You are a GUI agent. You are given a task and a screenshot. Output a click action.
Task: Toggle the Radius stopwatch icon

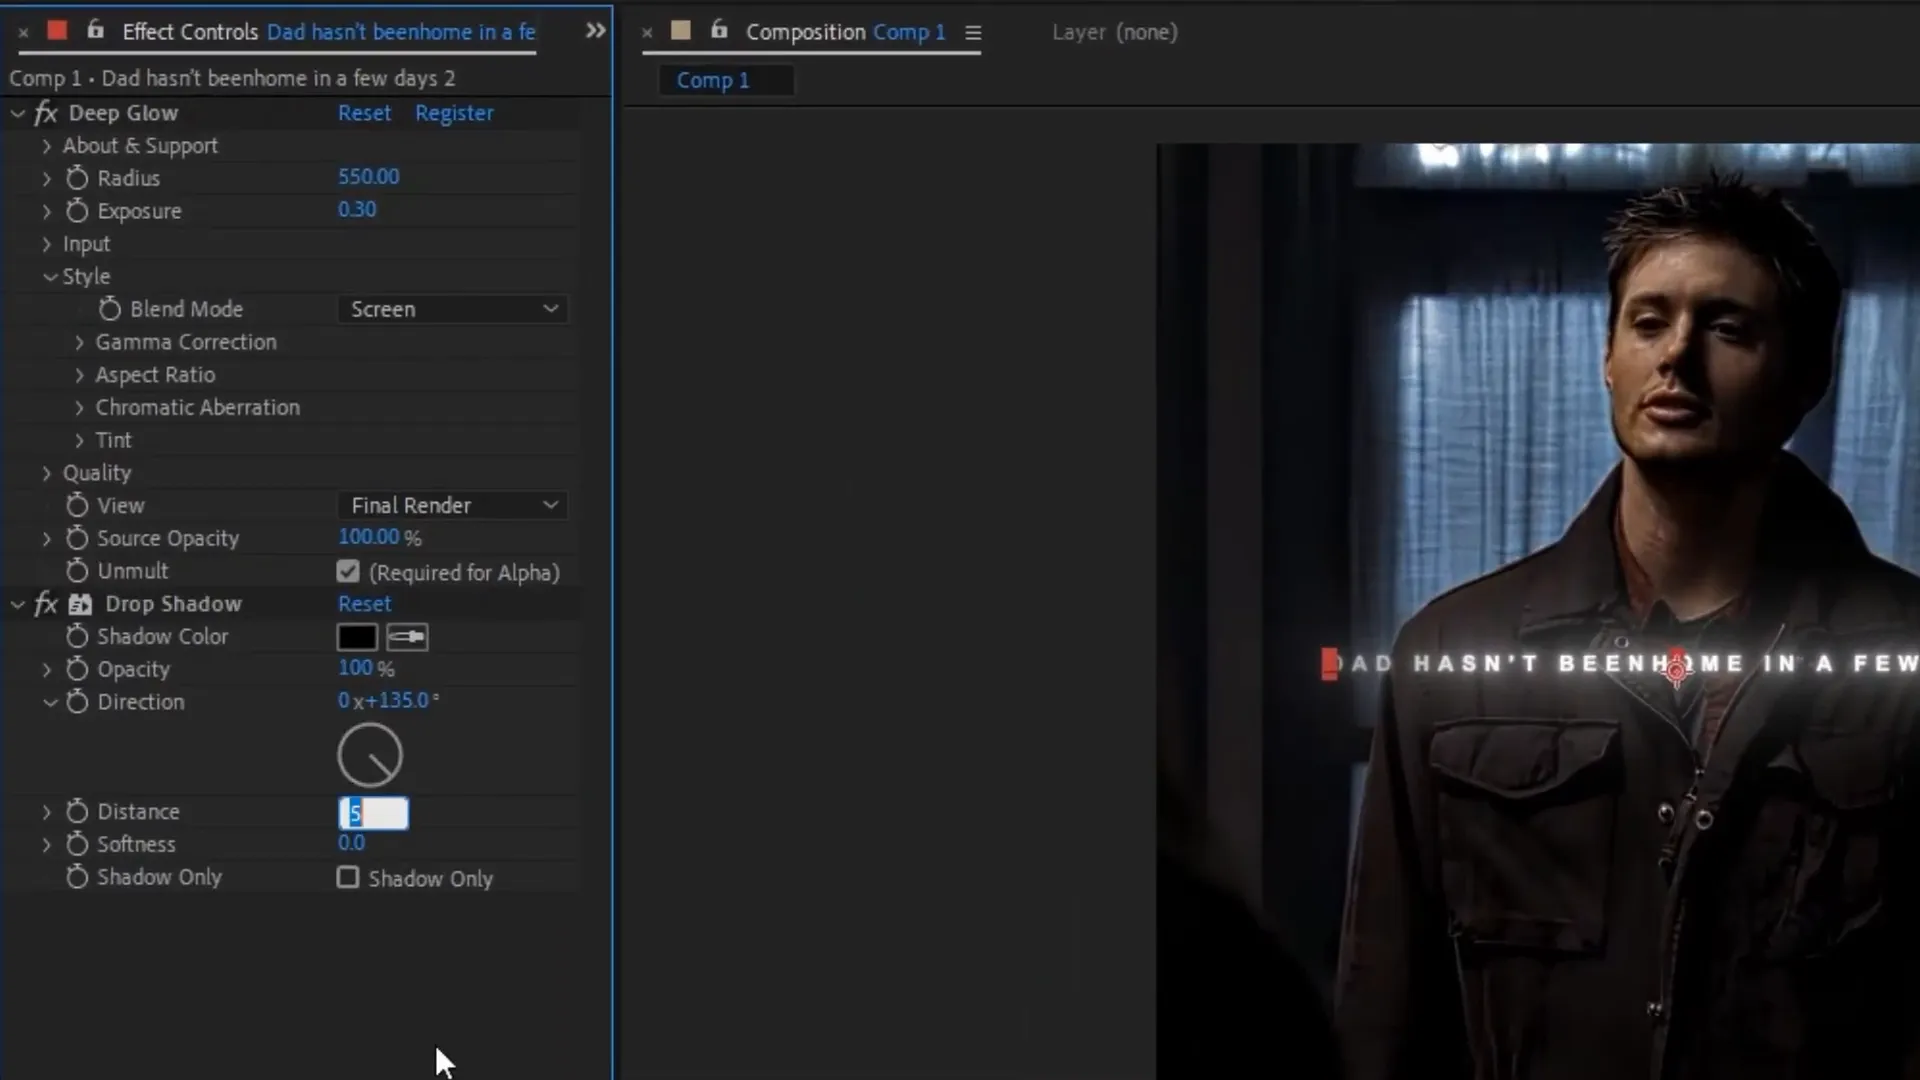(x=77, y=178)
